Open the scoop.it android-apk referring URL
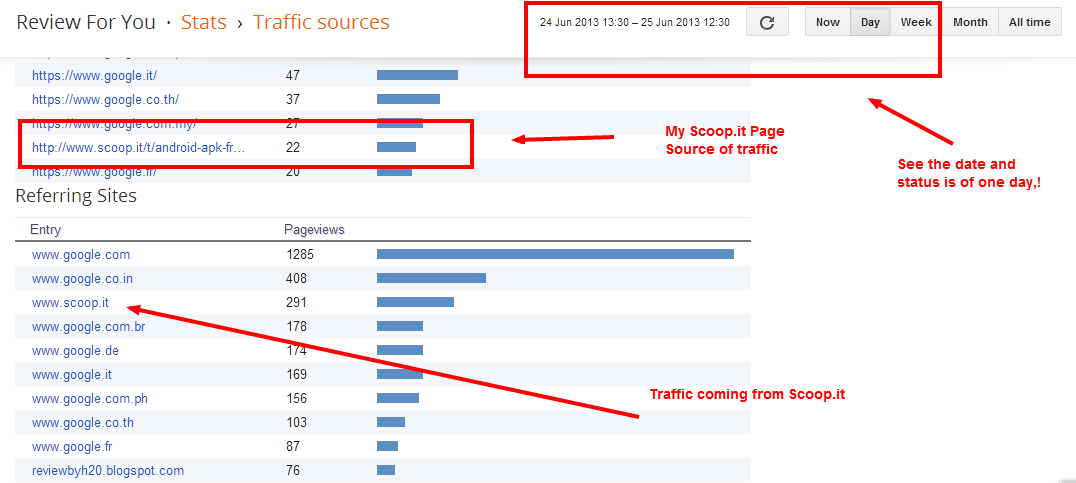The height and width of the screenshot is (483, 1076). tap(139, 147)
